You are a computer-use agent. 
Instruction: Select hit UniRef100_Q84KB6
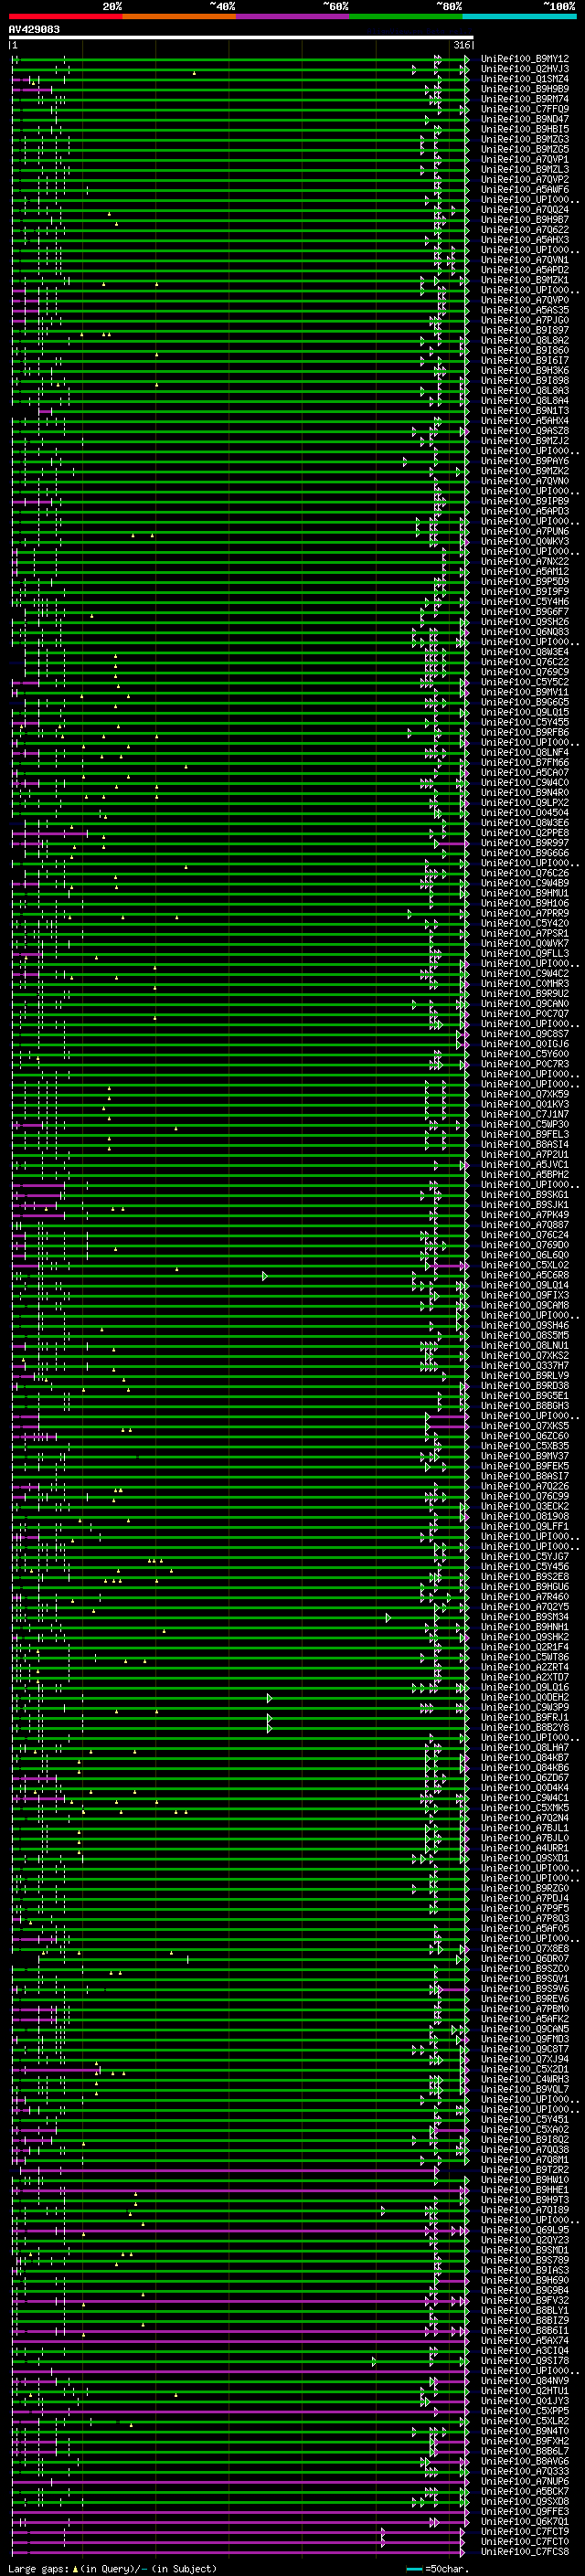pyautogui.click(x=525, y=1768)
